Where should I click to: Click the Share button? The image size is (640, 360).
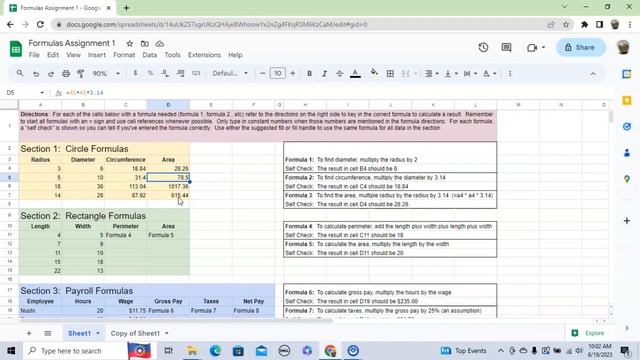[x=580, y=47]
